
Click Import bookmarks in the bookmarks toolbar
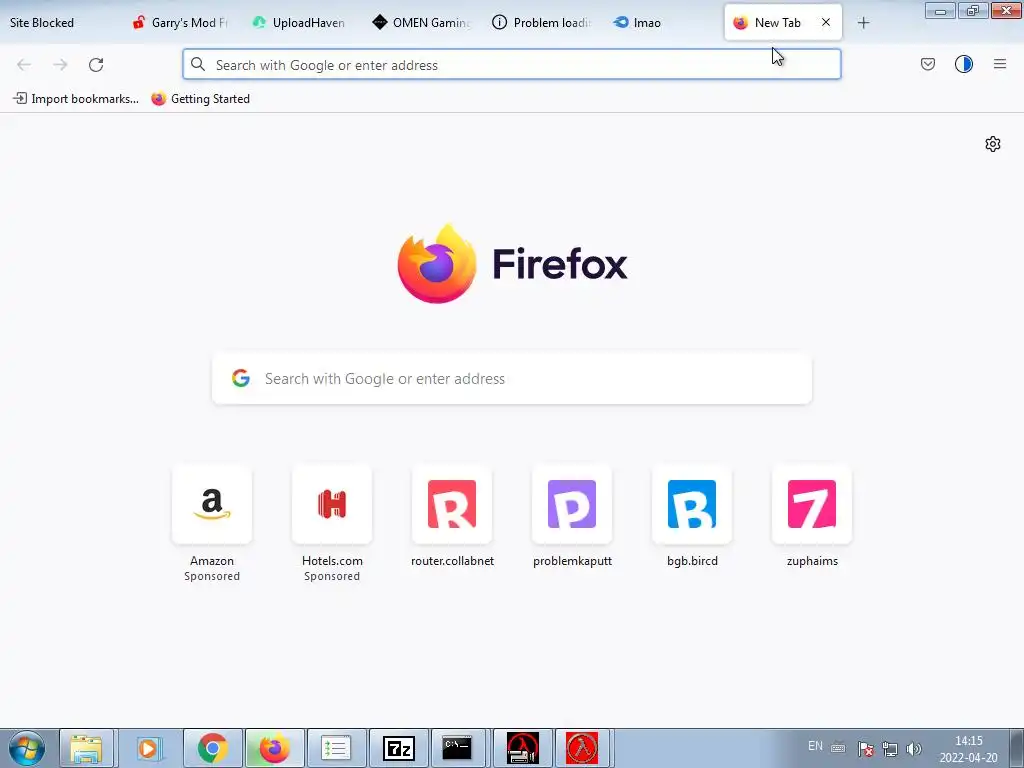click(76, 99)
